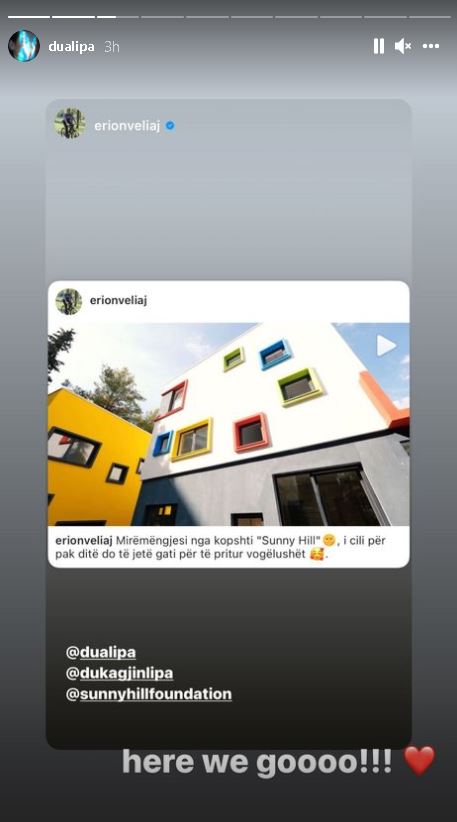The width and height of the screenshot is (457, 822).
Task: Tap the @sunnyhillfoundation mention
Action: [149, 694]
